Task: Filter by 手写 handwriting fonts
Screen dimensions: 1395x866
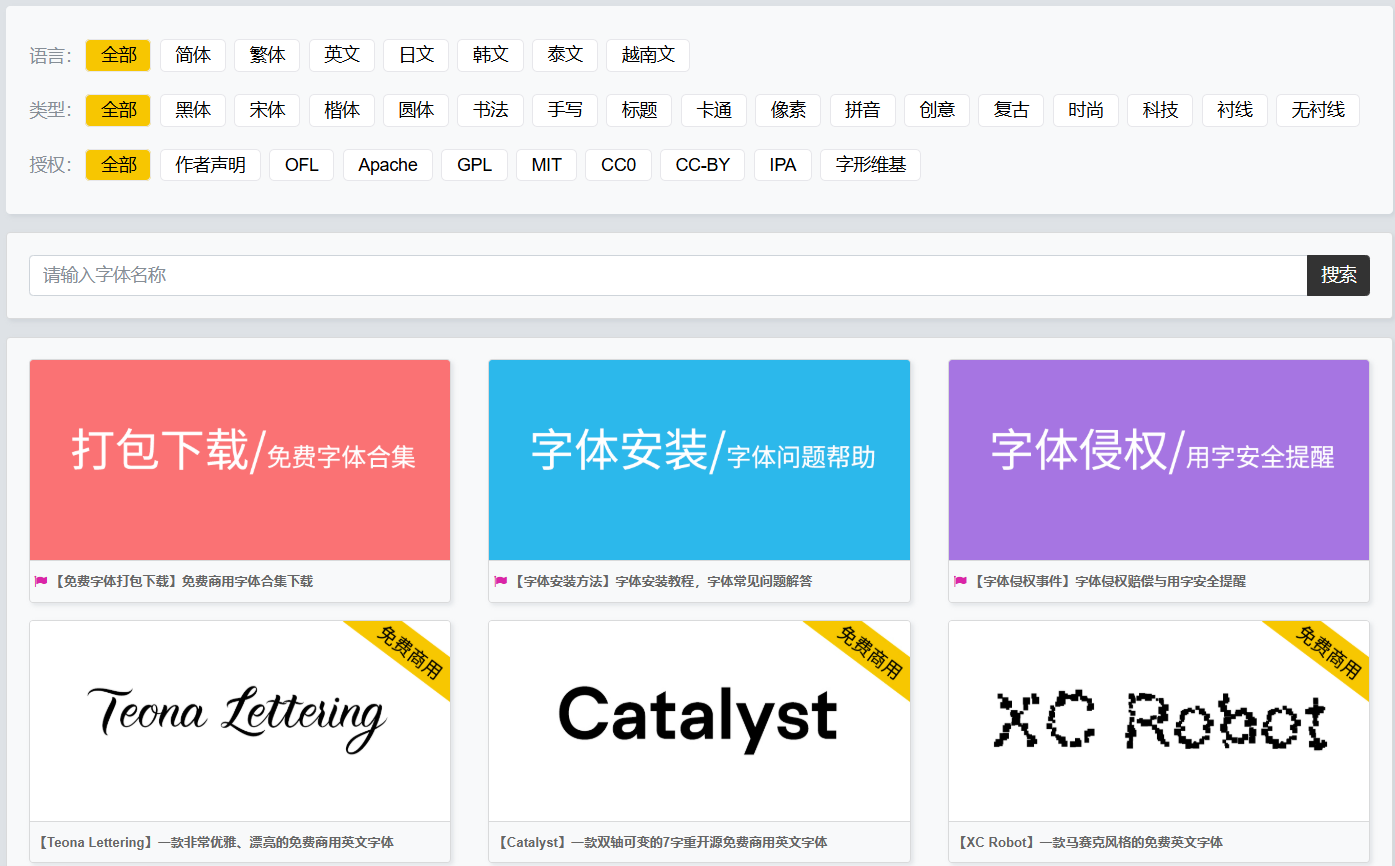Action: point(564,110)
